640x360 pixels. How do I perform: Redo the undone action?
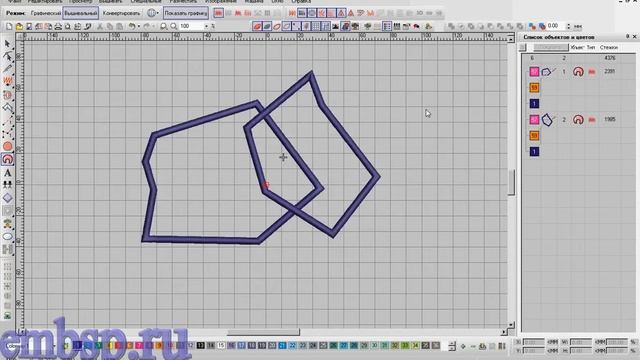point(147,27)
